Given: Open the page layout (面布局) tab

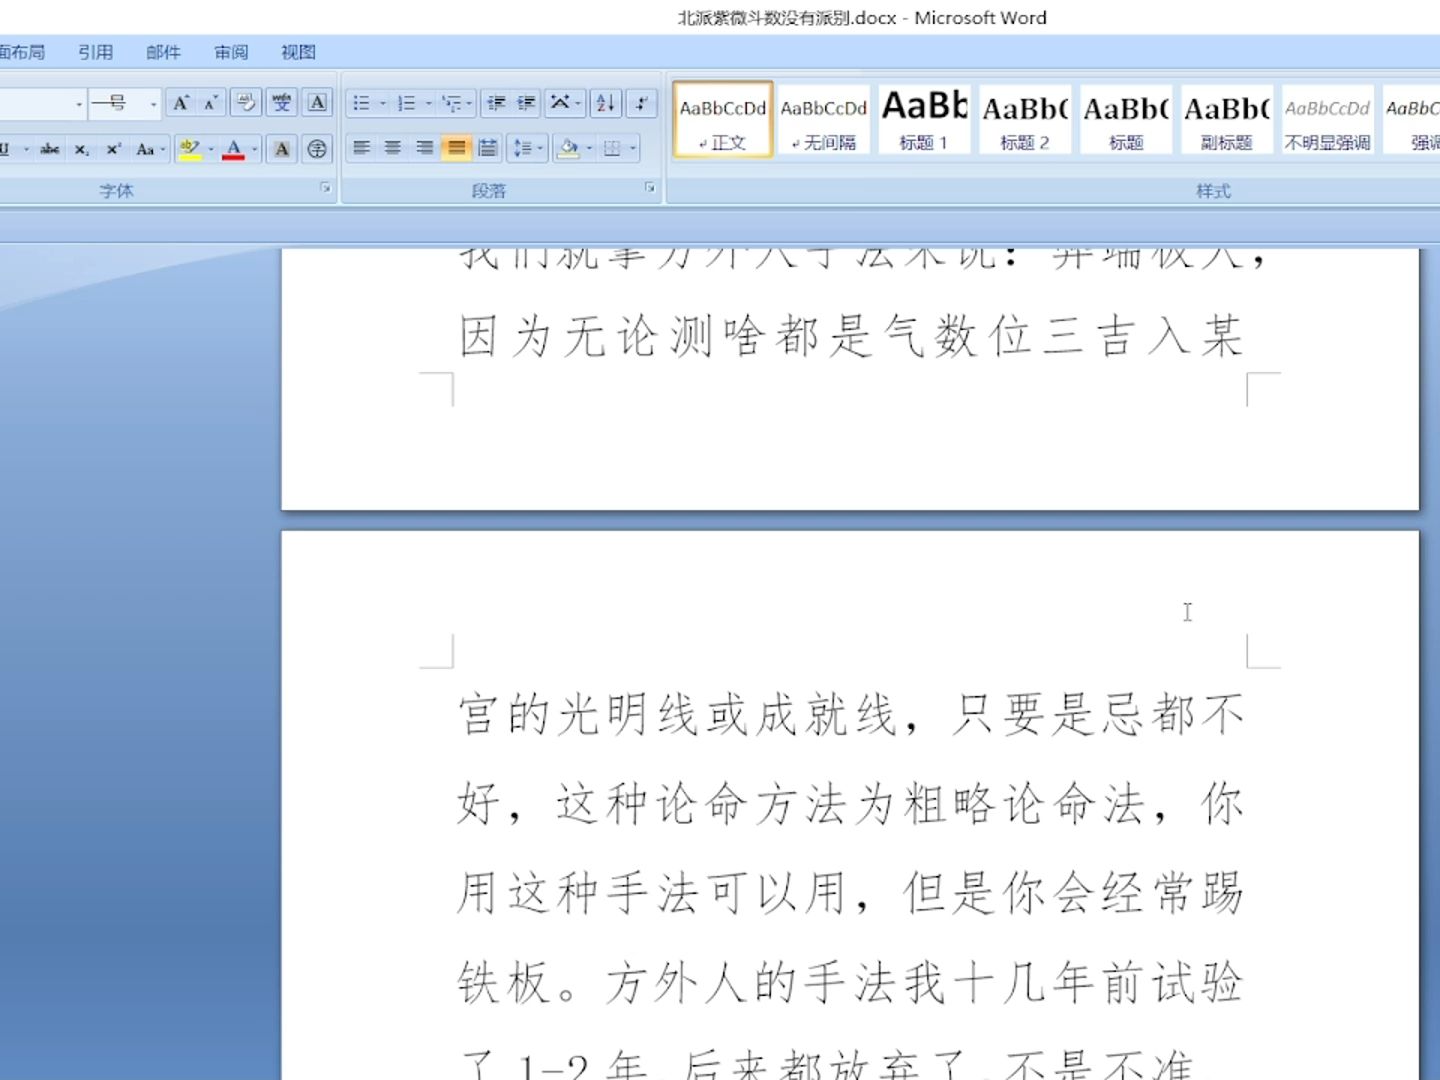Looking at the screenshot, I should 22,52.
